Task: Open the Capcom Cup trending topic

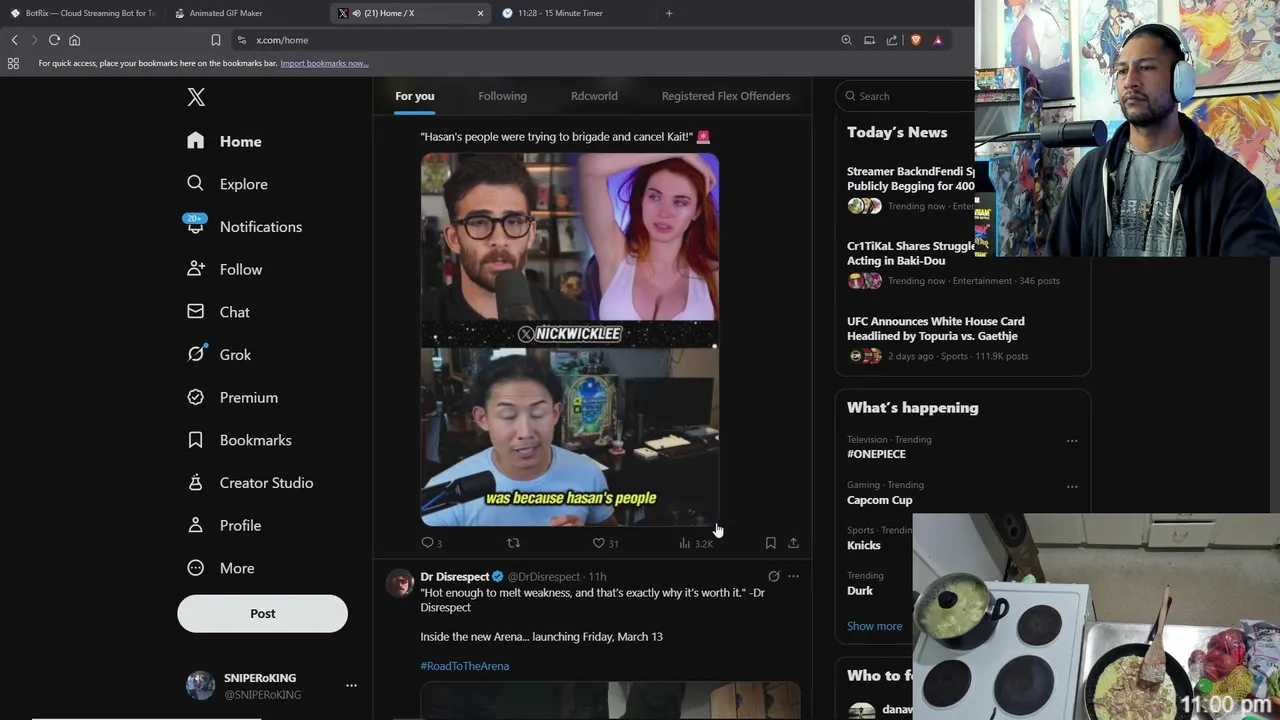Action: point(879,500)
